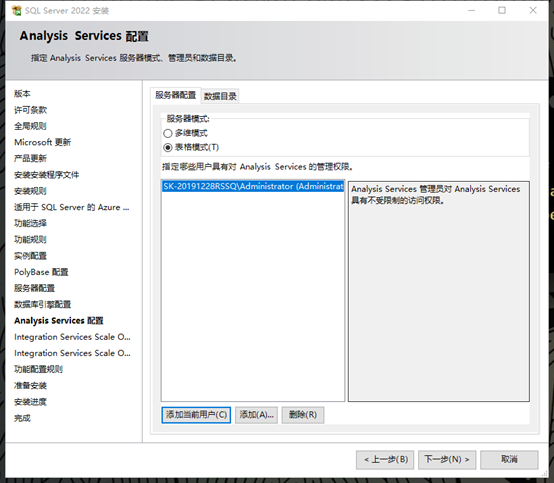Click 安装安装程序文件 step in sidebar
The height and width of the screenshot is (483, 554).
(46, 175)
